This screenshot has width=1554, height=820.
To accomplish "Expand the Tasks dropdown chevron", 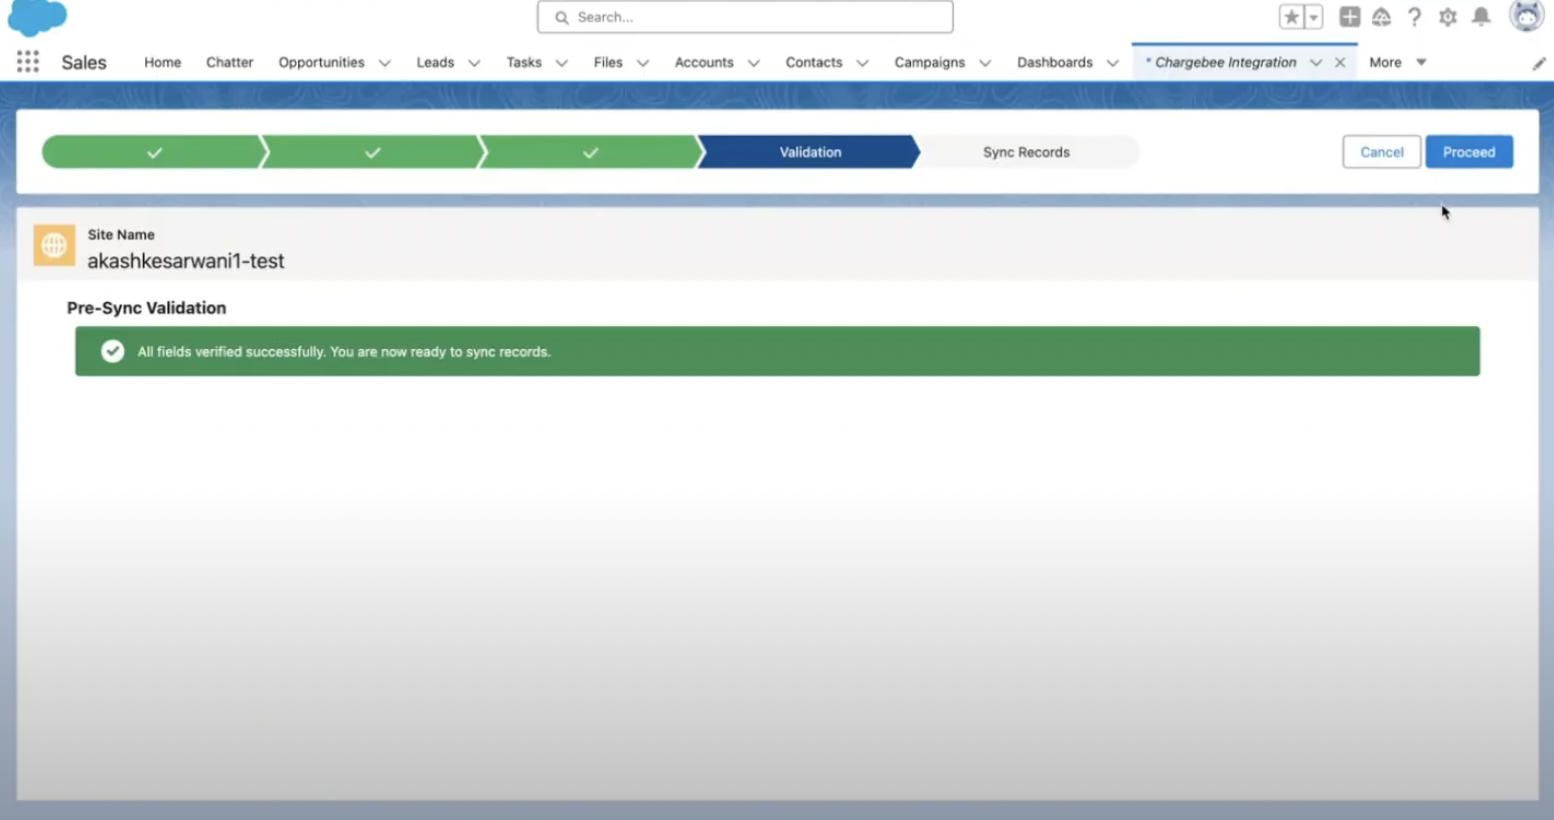I will pos(561,63).
